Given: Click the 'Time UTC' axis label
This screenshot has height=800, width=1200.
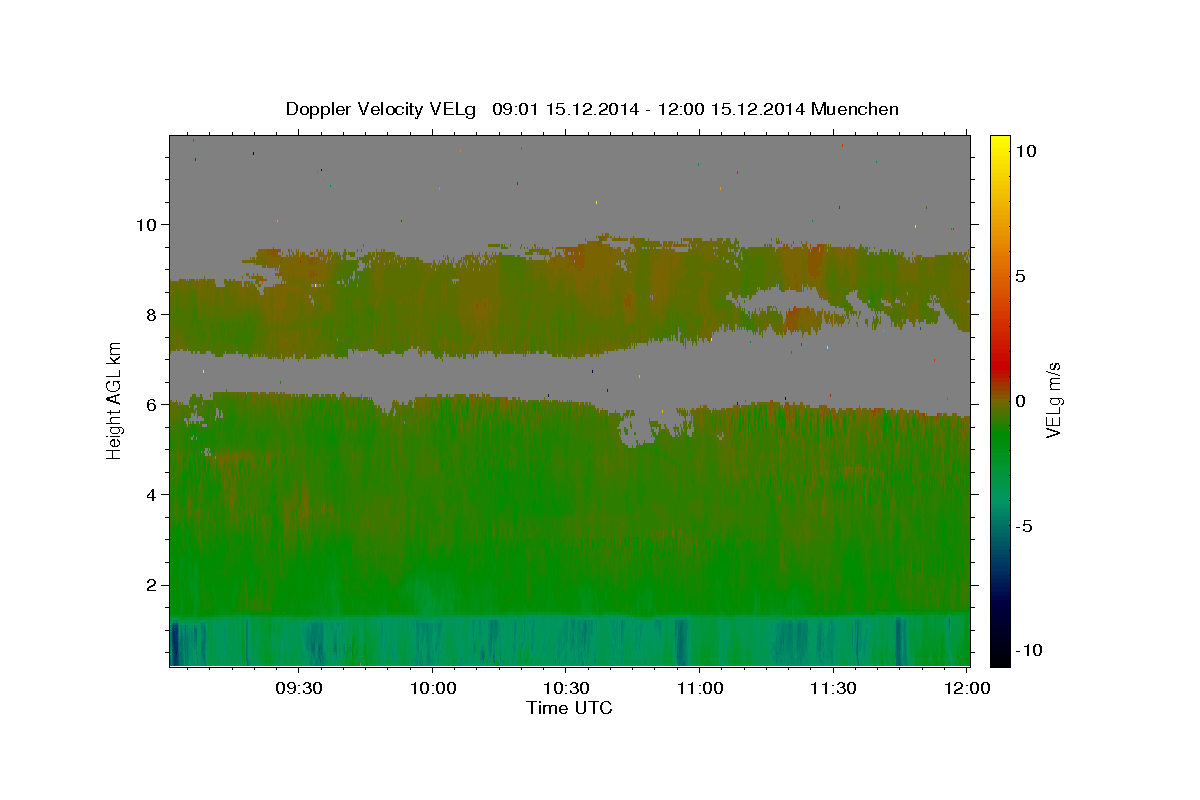Looking at the screenshot, I should 569,708.
